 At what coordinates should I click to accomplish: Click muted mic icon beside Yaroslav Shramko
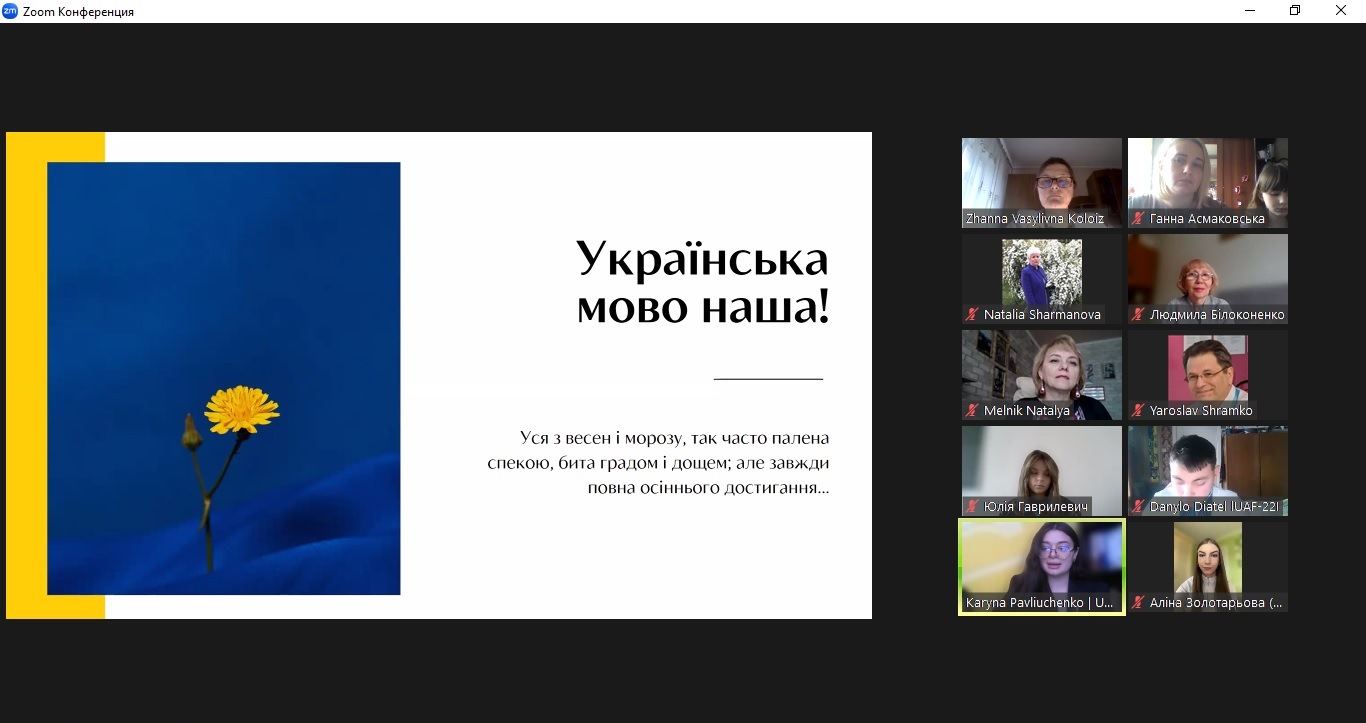click(1137, 411)
